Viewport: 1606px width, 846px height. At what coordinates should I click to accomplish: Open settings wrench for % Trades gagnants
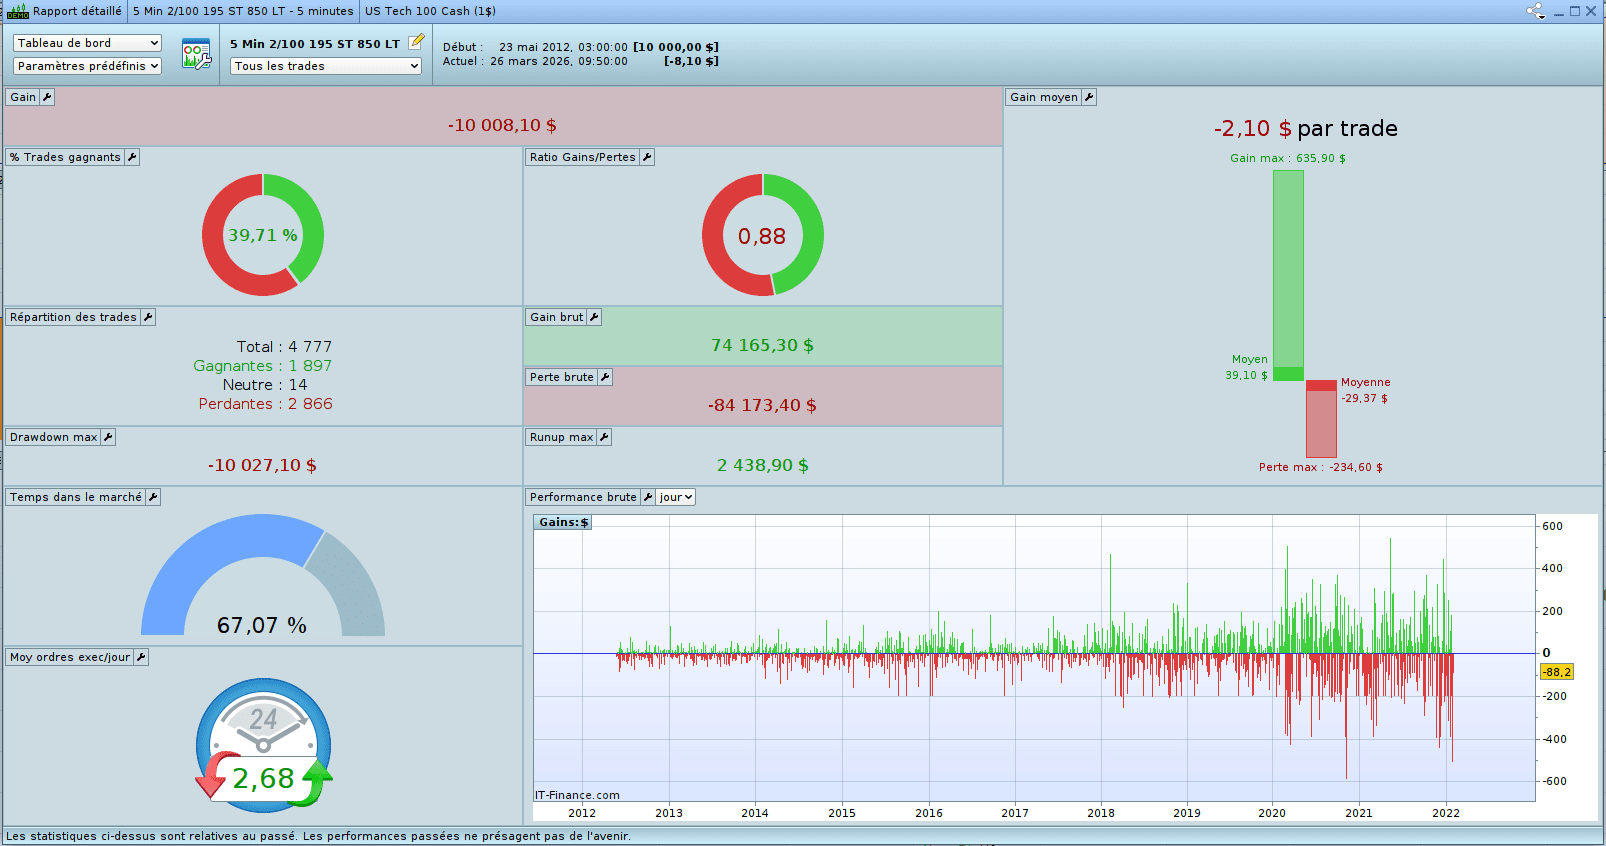click(132, 157)
